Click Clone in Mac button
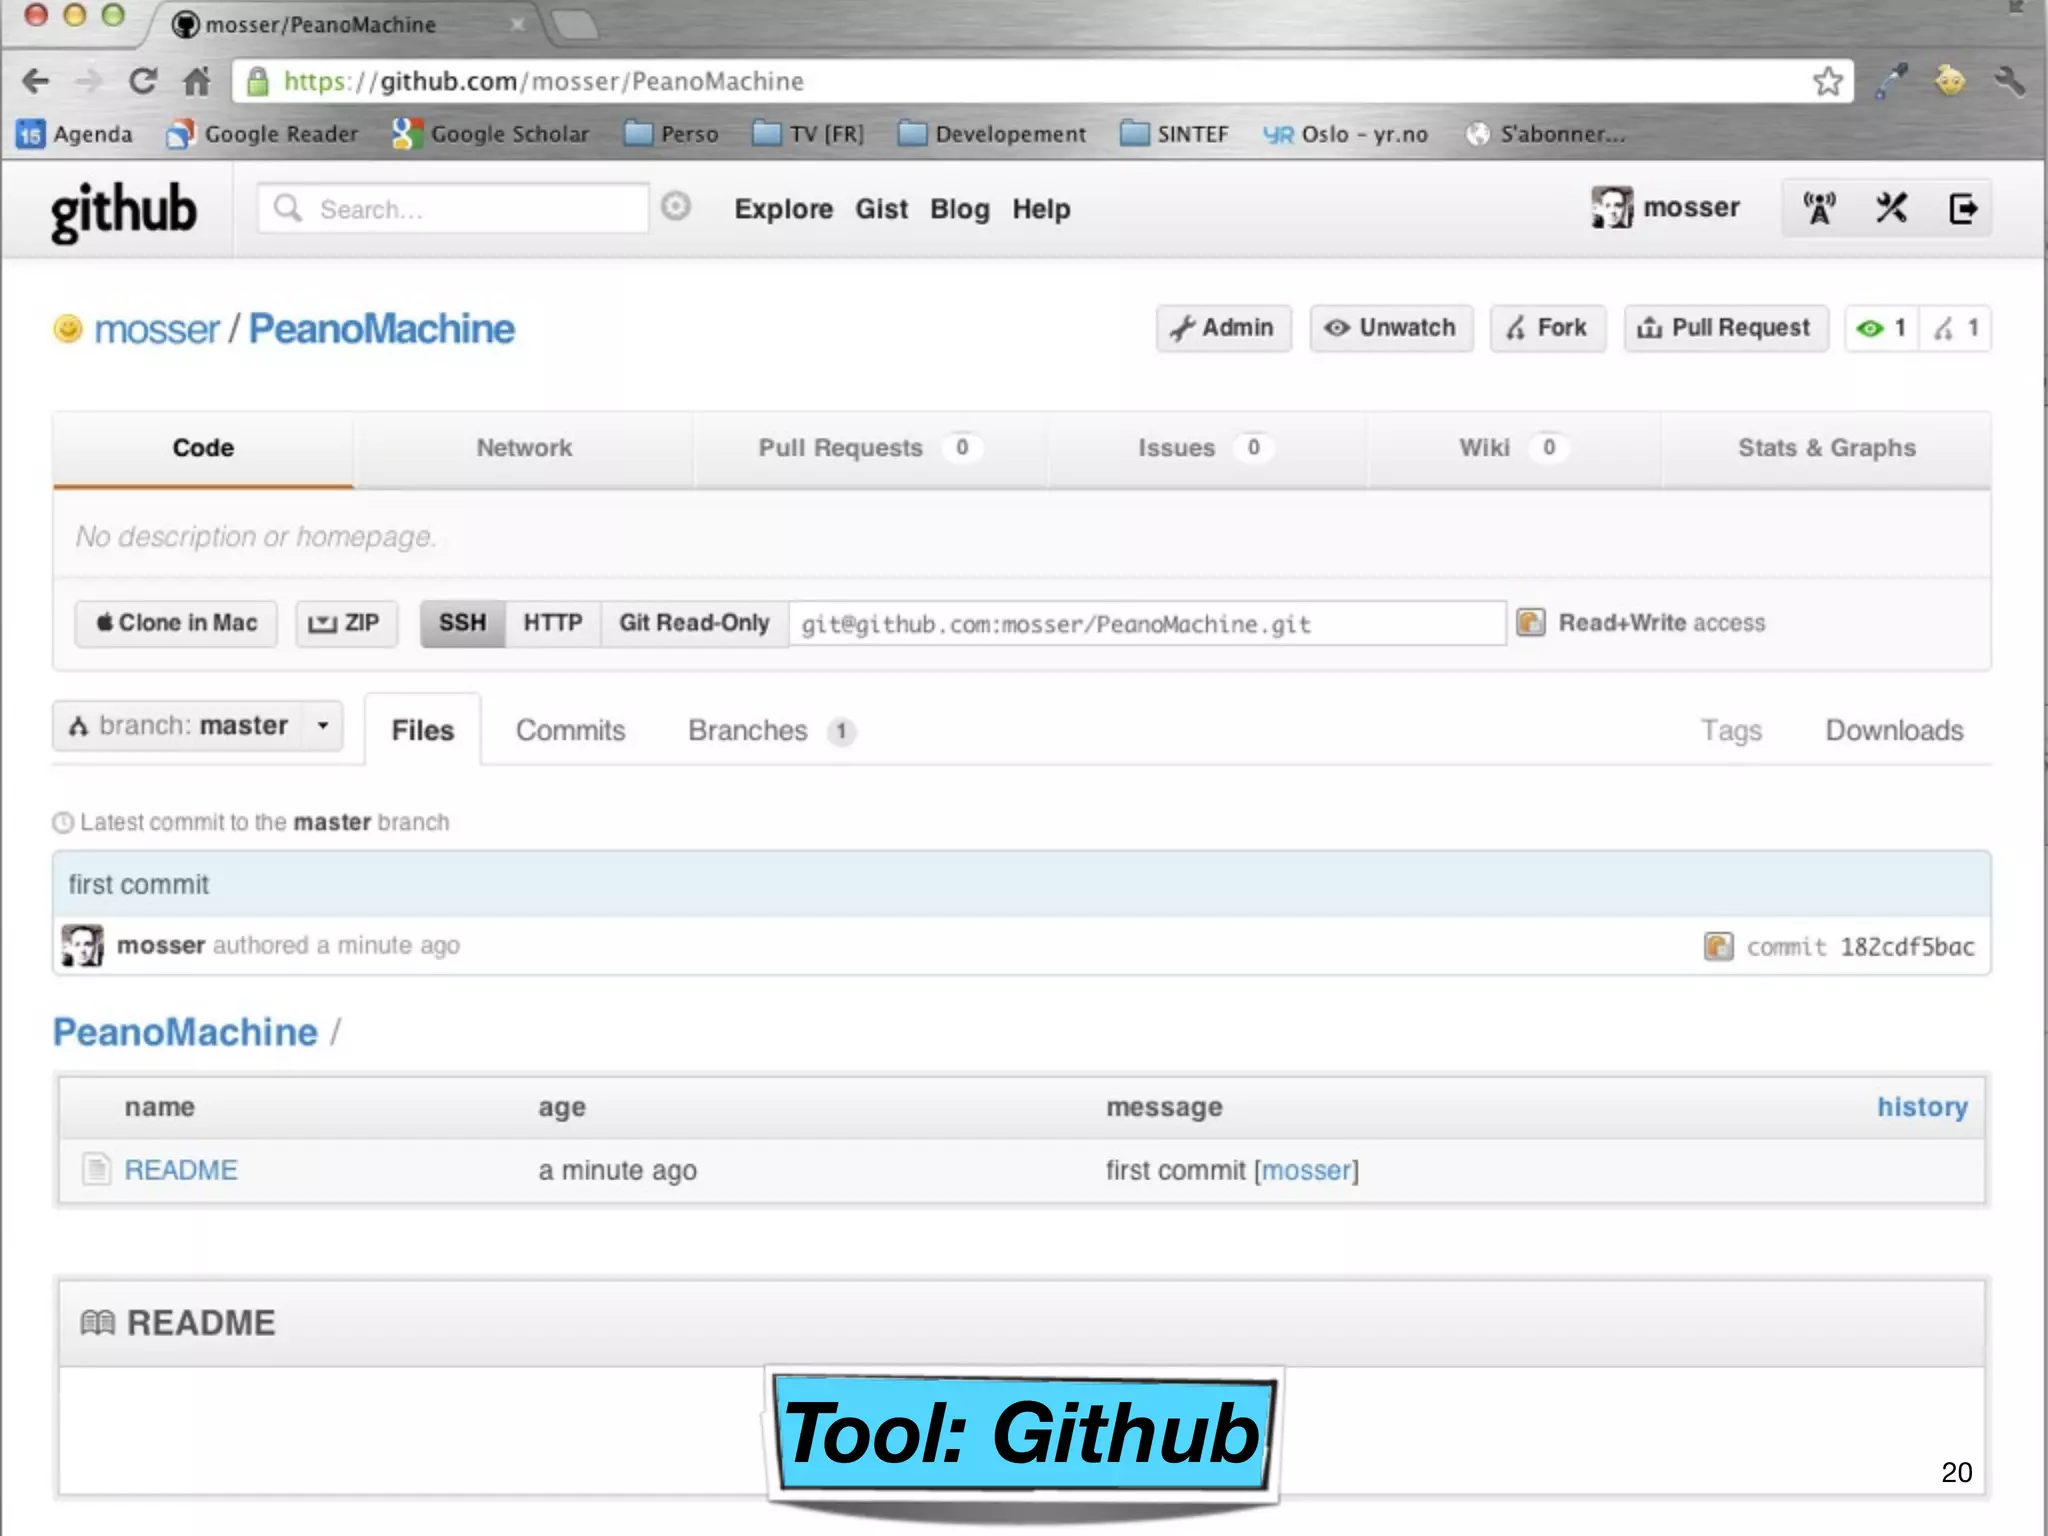Viewport: 2048px width, 1536px height. [x=176, y=623]
